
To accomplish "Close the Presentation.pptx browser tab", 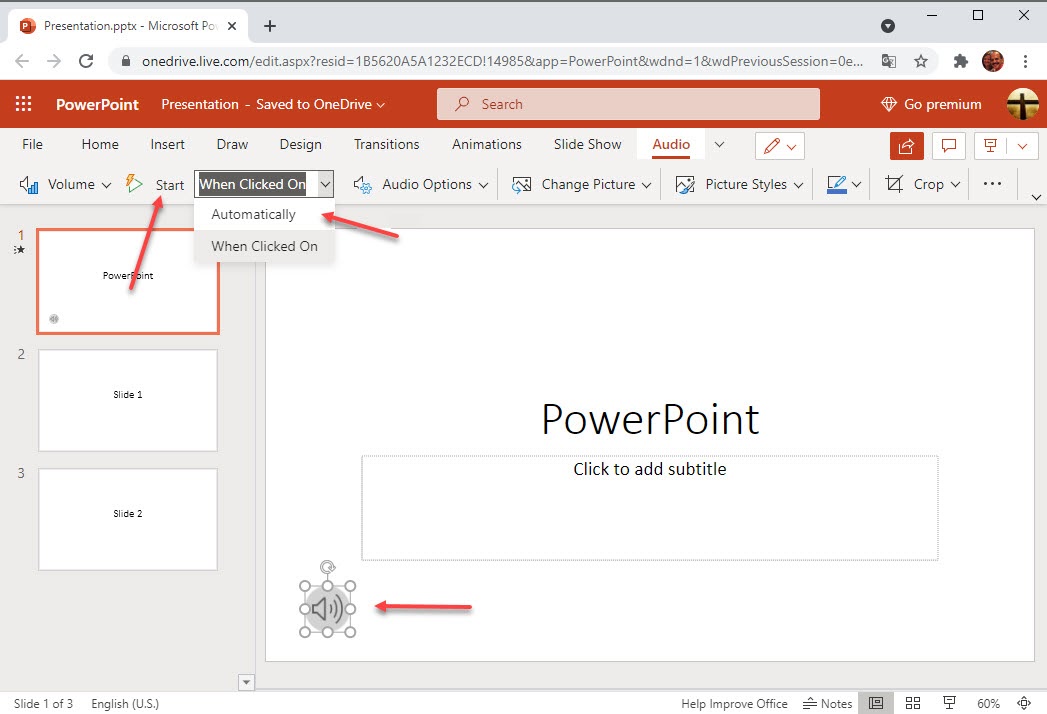I will tap(232, 26).
